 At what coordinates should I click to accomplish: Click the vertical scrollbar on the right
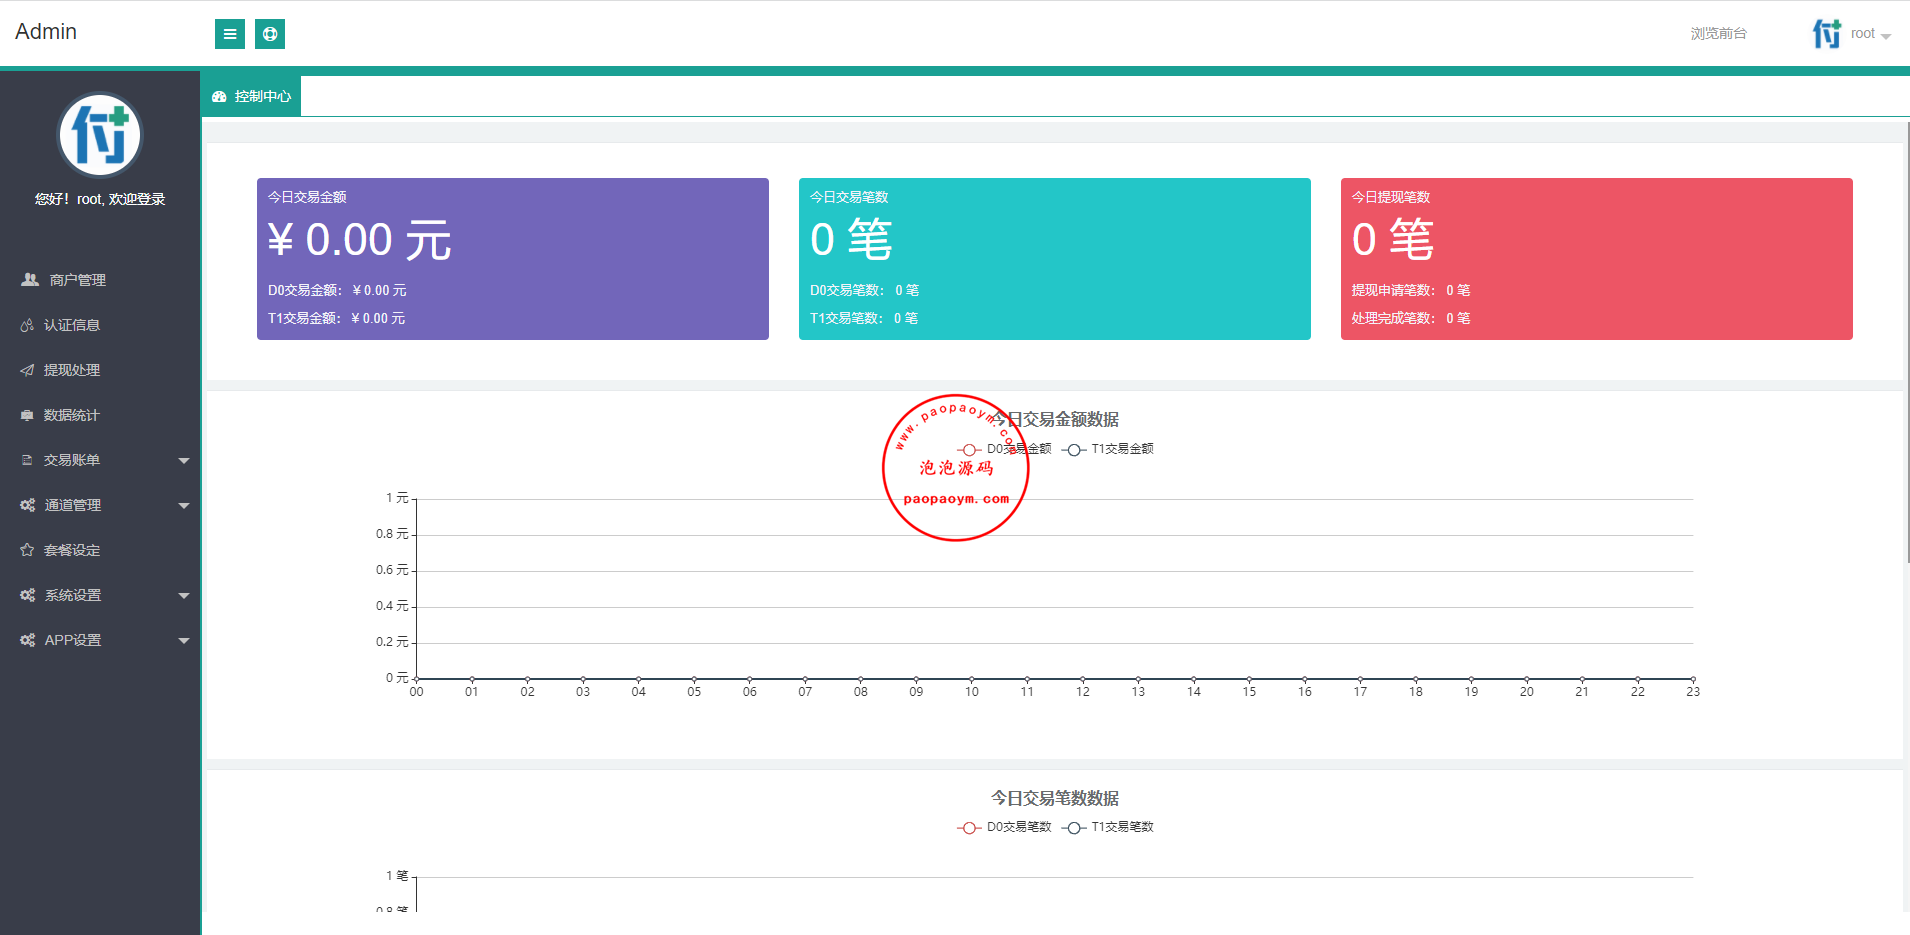click(1906, 340)
